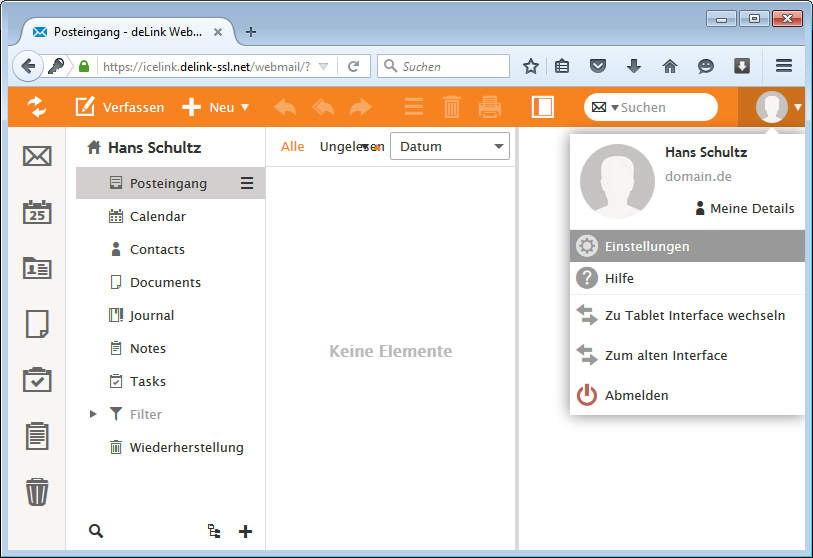This screenshot has height=558, width=813.
Task: Click the webmail Suchen search field
Action: point(663,107)
